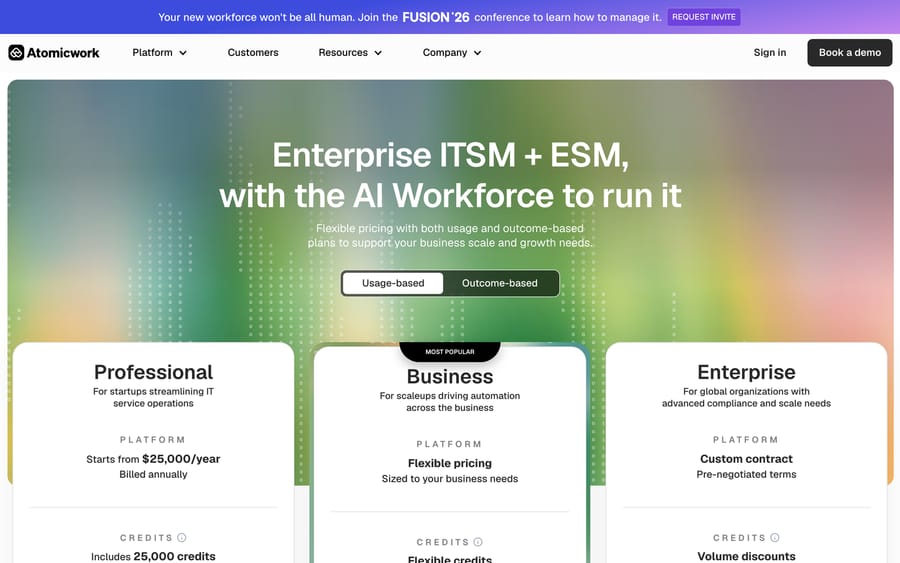The image size is (900, 563).
Task: Open the info icon beside Business CREDITS
Action: coord(478,542)
